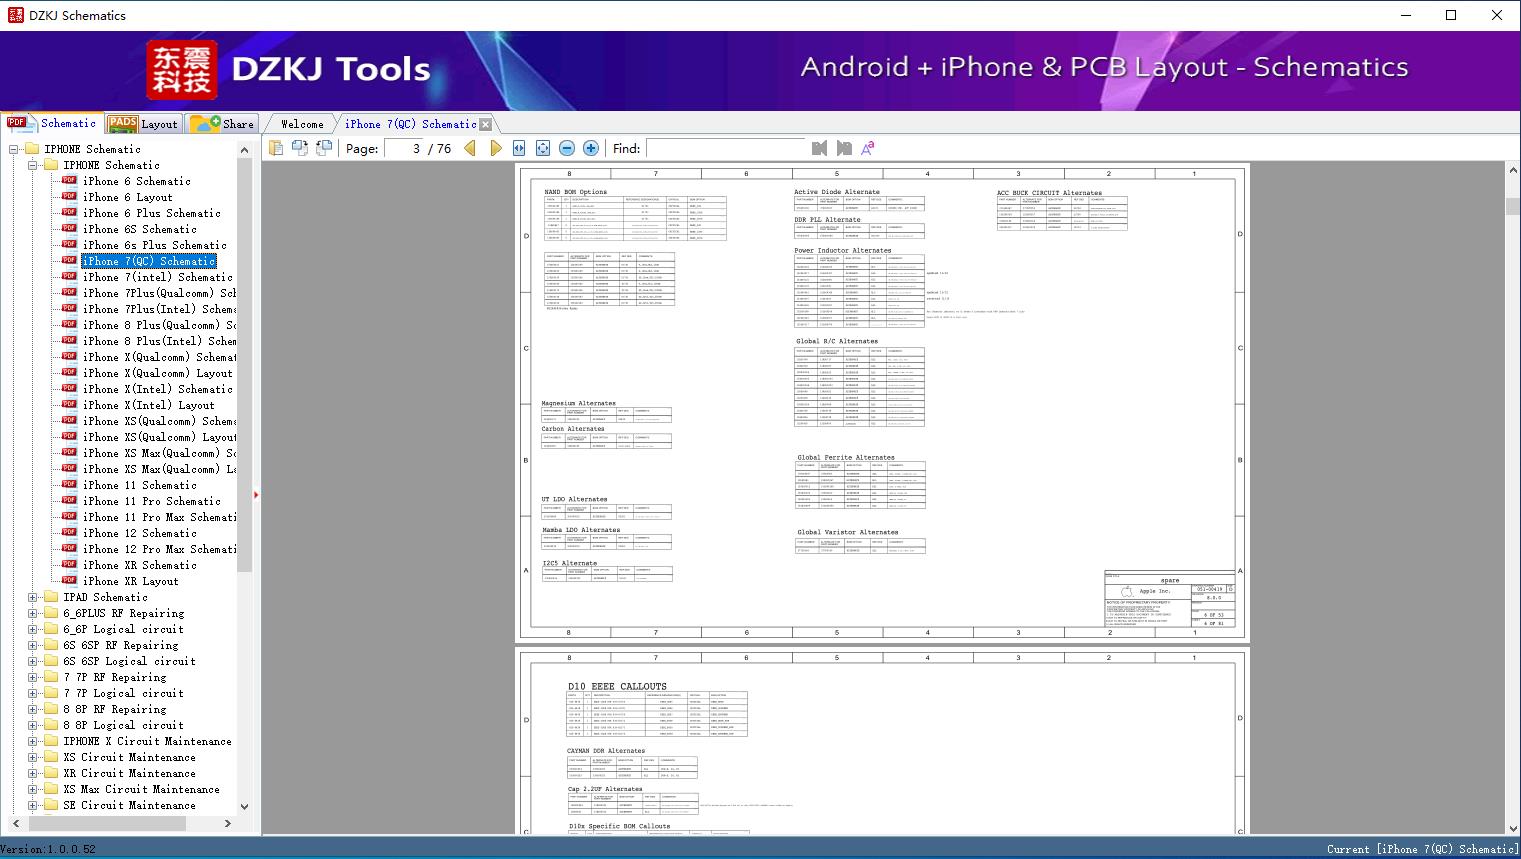Open iPhone X(Intel) Layout

[x=148, y=405]
